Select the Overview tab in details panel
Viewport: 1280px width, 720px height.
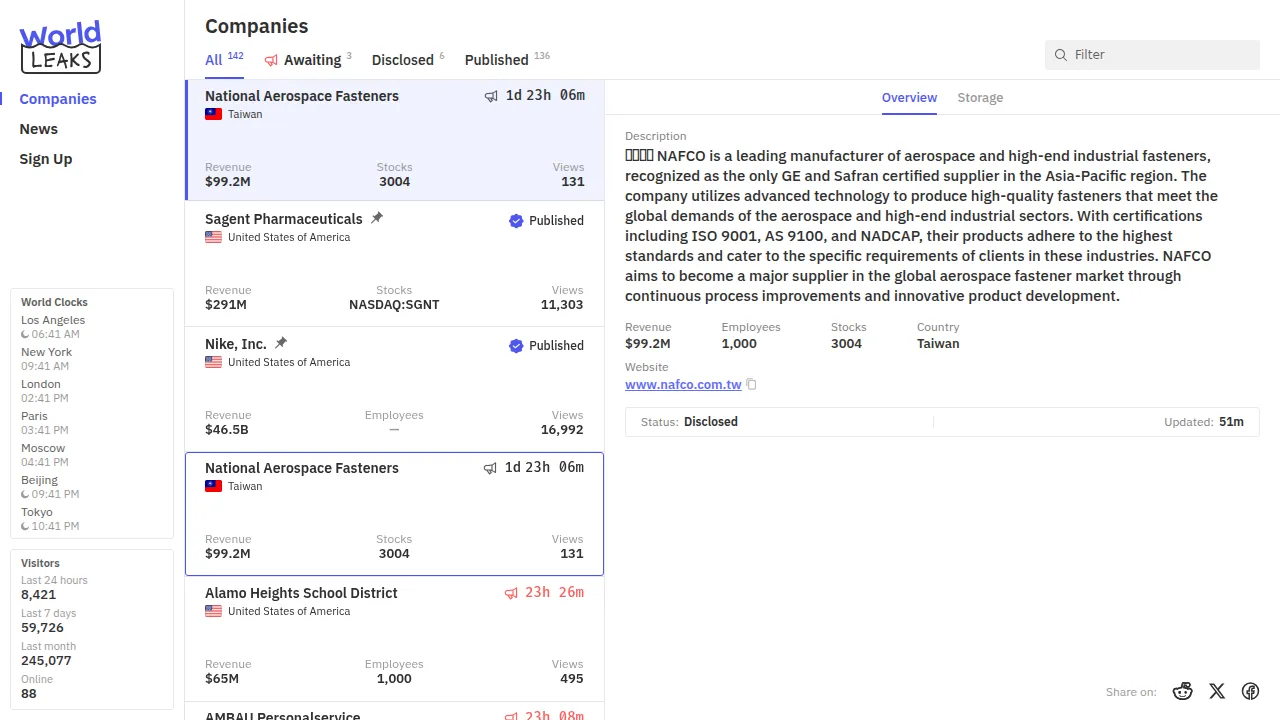909,98
